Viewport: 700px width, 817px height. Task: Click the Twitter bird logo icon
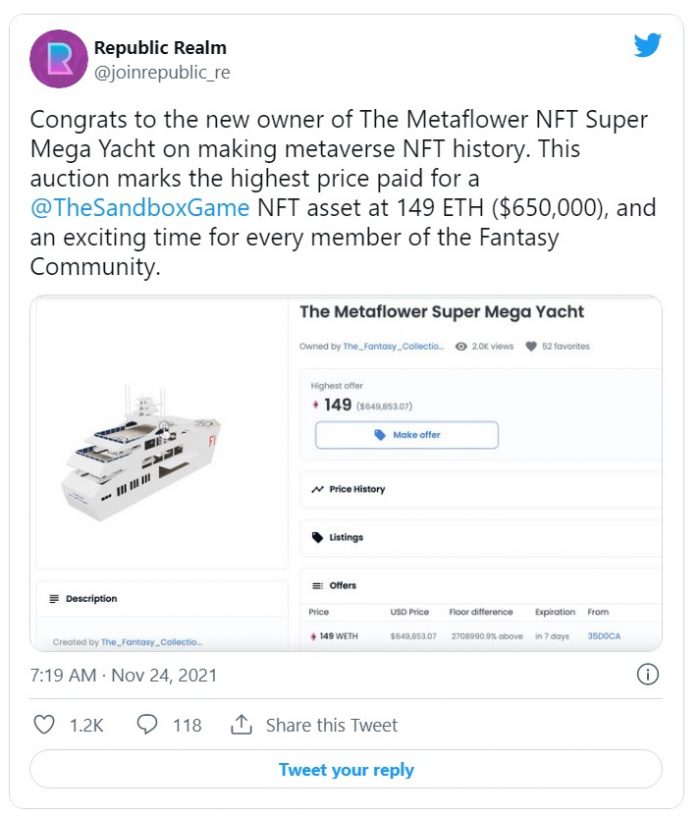coord(647,45)
